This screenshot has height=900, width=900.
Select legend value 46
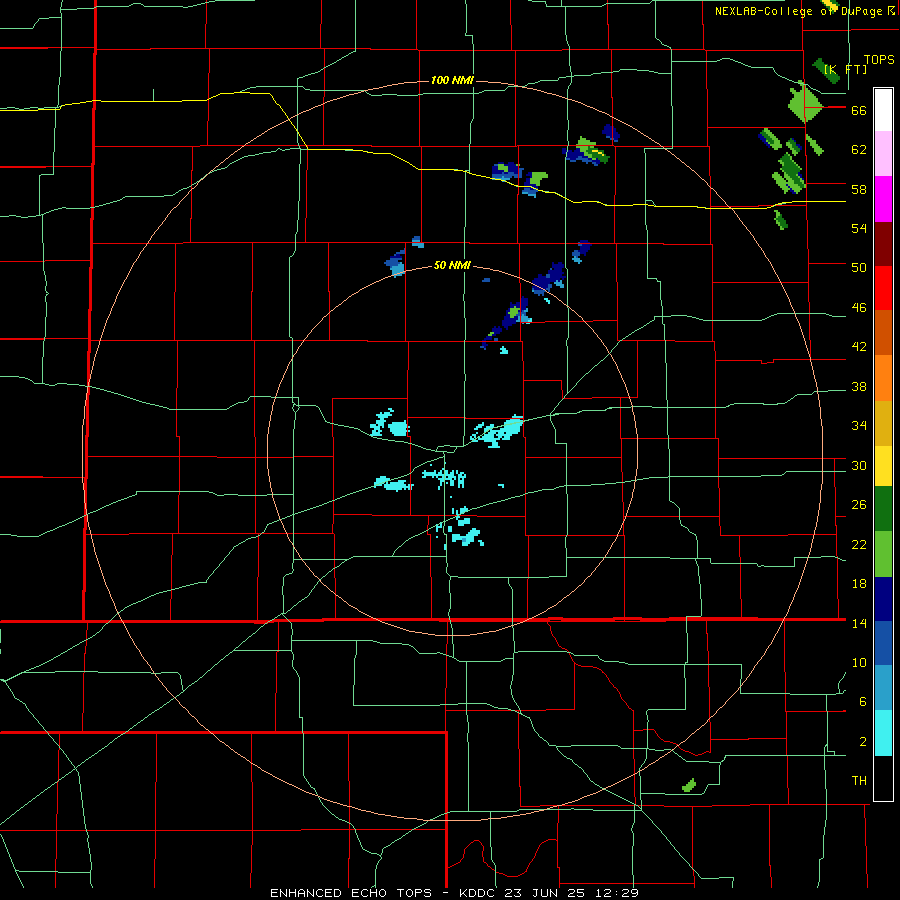pos(859,308)
